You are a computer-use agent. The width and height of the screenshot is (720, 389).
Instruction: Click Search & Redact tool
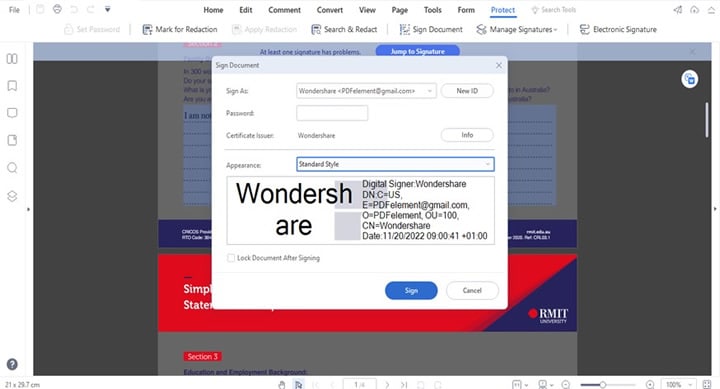[x=344, y=29]
